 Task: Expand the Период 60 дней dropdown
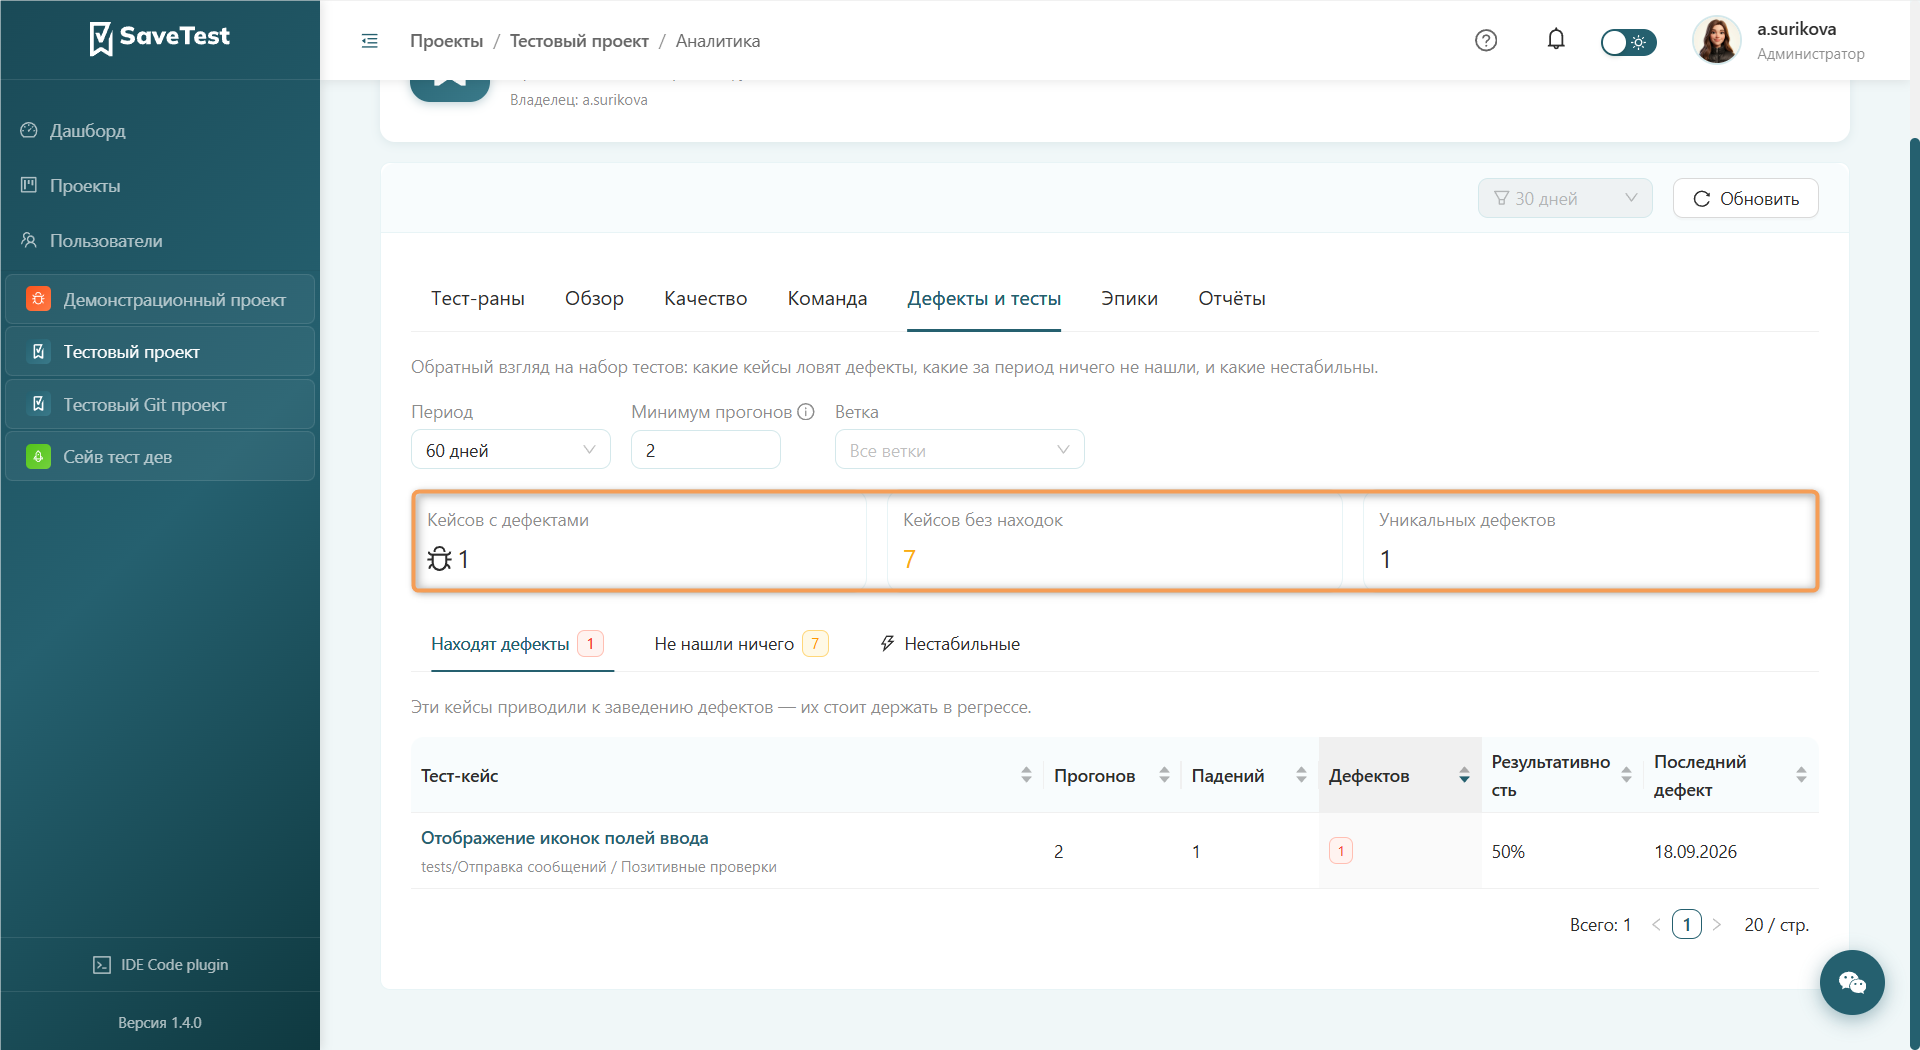click(510, 450)
